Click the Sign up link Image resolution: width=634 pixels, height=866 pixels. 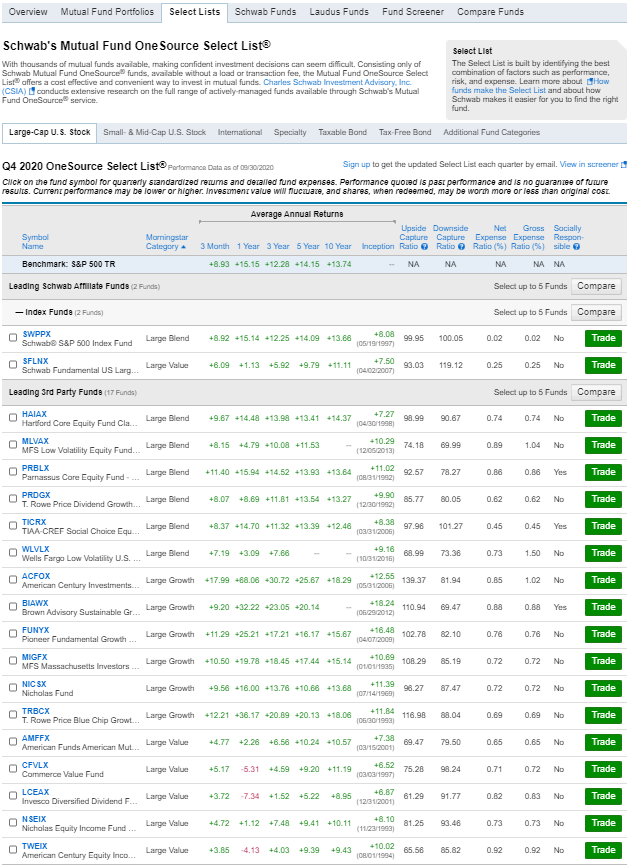coord(356,164)
